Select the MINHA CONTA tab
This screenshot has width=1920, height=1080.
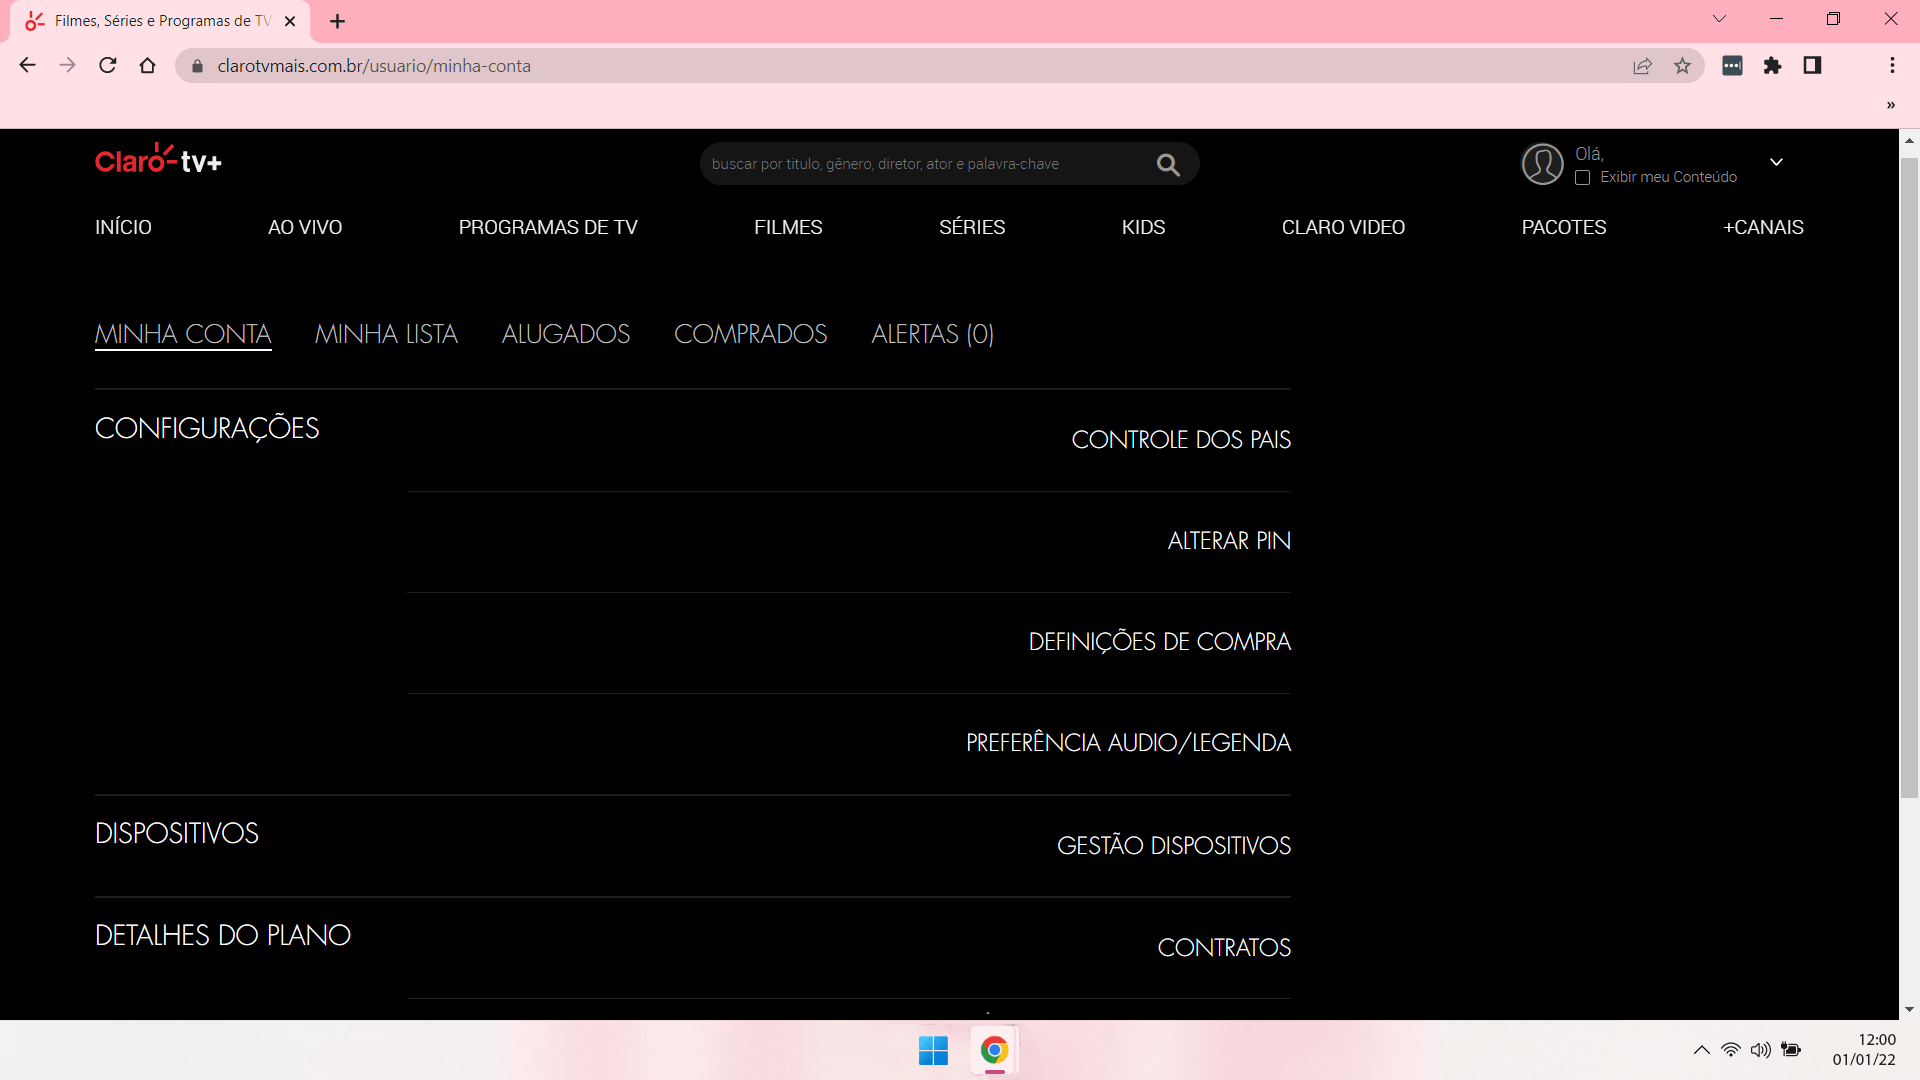(183, 334)
